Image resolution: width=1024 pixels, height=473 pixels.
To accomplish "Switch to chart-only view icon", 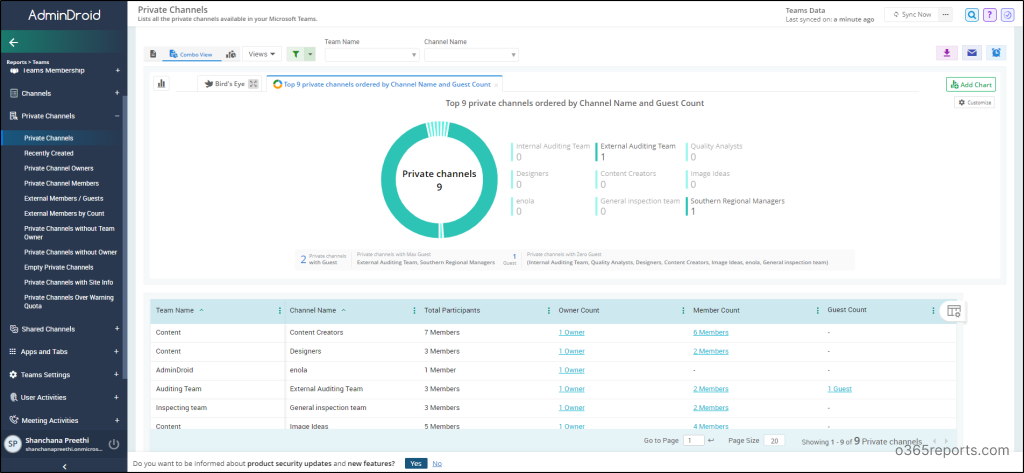I will (x=231, y=54).
